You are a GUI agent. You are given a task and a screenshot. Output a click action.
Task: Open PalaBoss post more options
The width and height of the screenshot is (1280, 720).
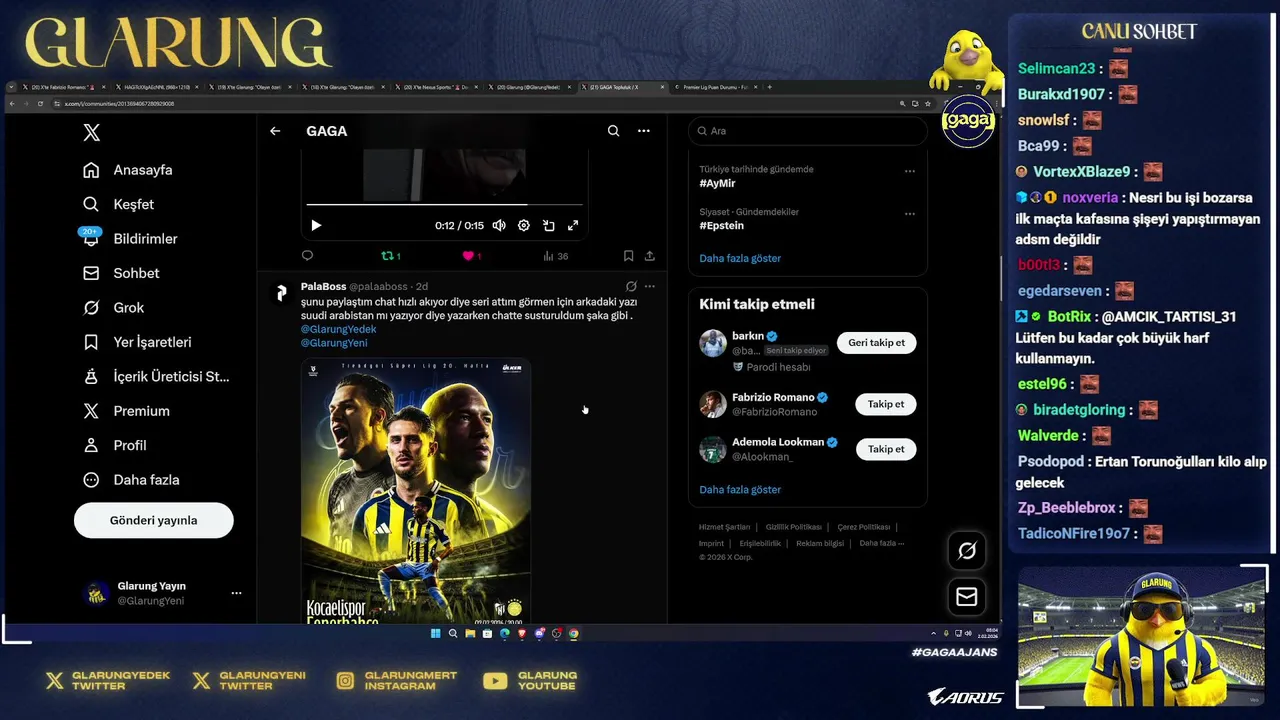650,287
